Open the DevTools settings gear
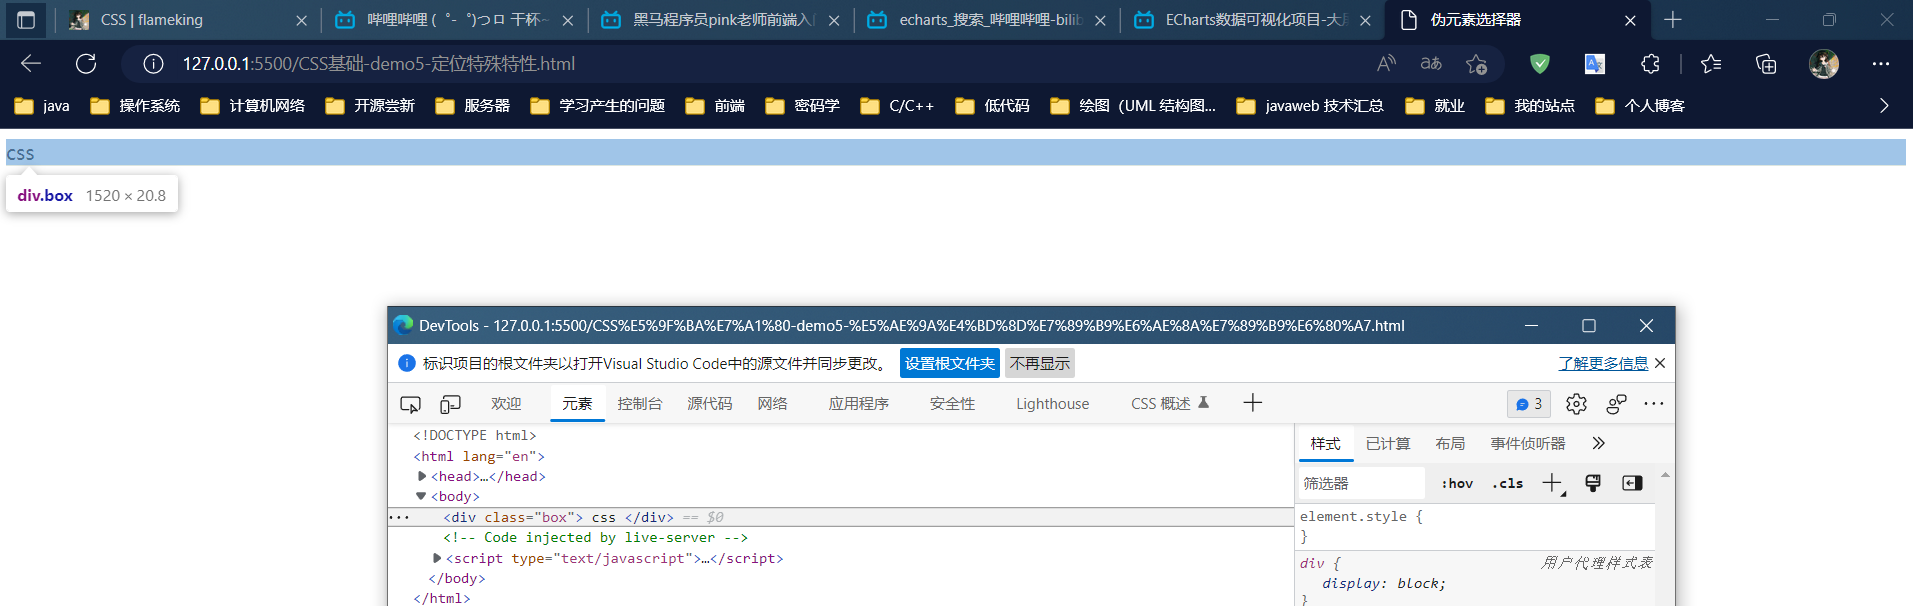 tap(1576, 404)
